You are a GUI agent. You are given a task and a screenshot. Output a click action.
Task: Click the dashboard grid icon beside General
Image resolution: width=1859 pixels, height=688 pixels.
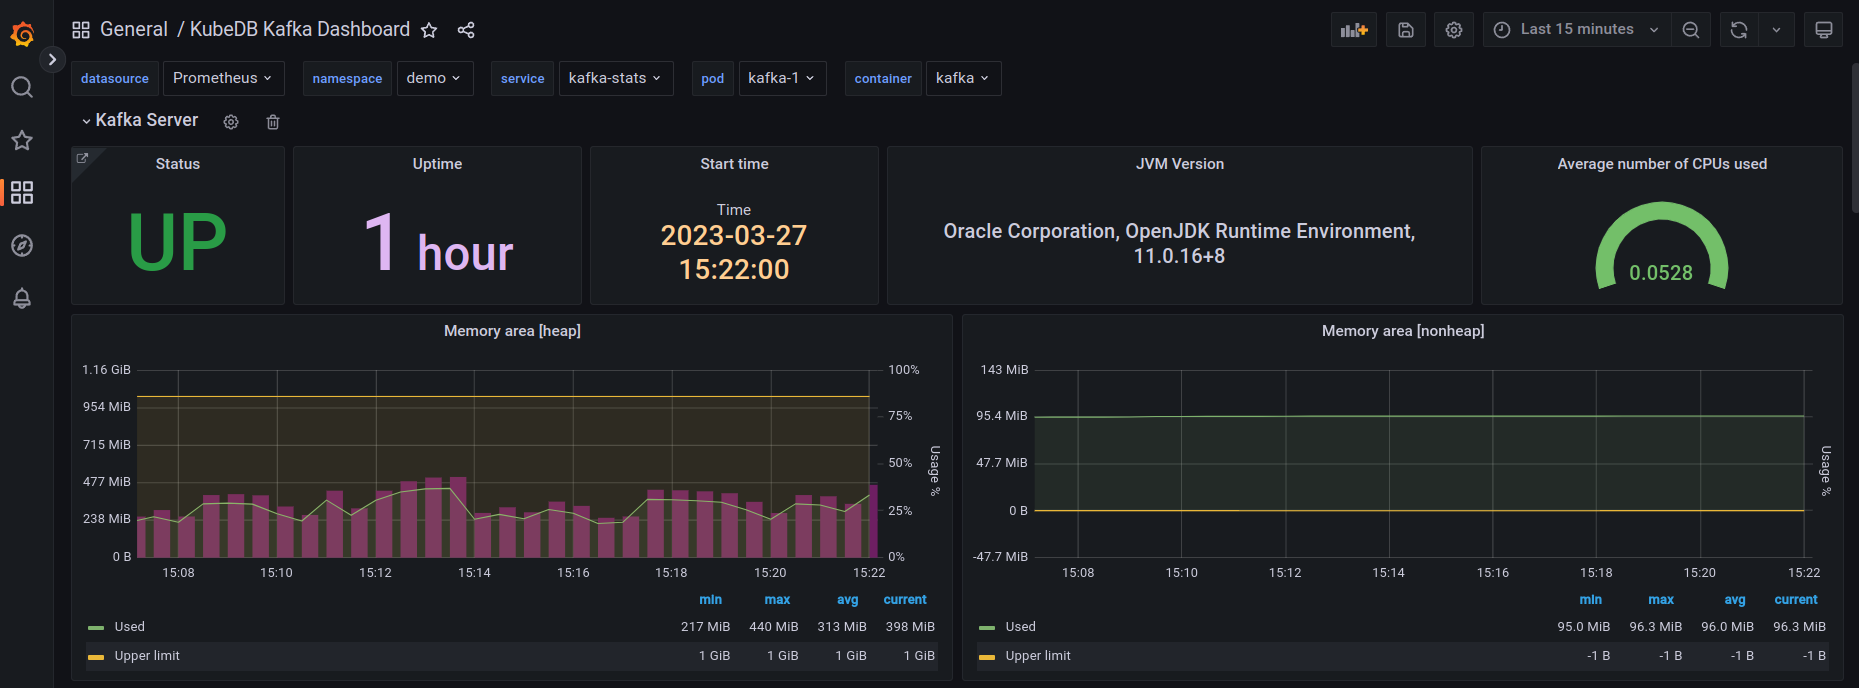point(81,30)
